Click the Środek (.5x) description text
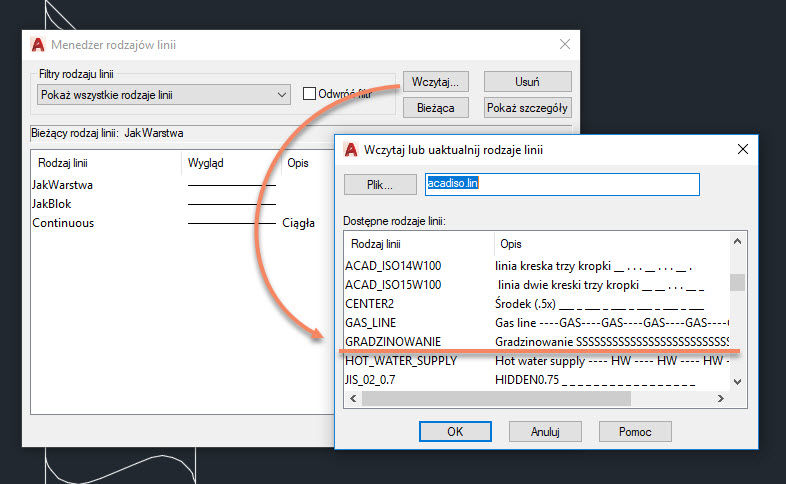 600,304
